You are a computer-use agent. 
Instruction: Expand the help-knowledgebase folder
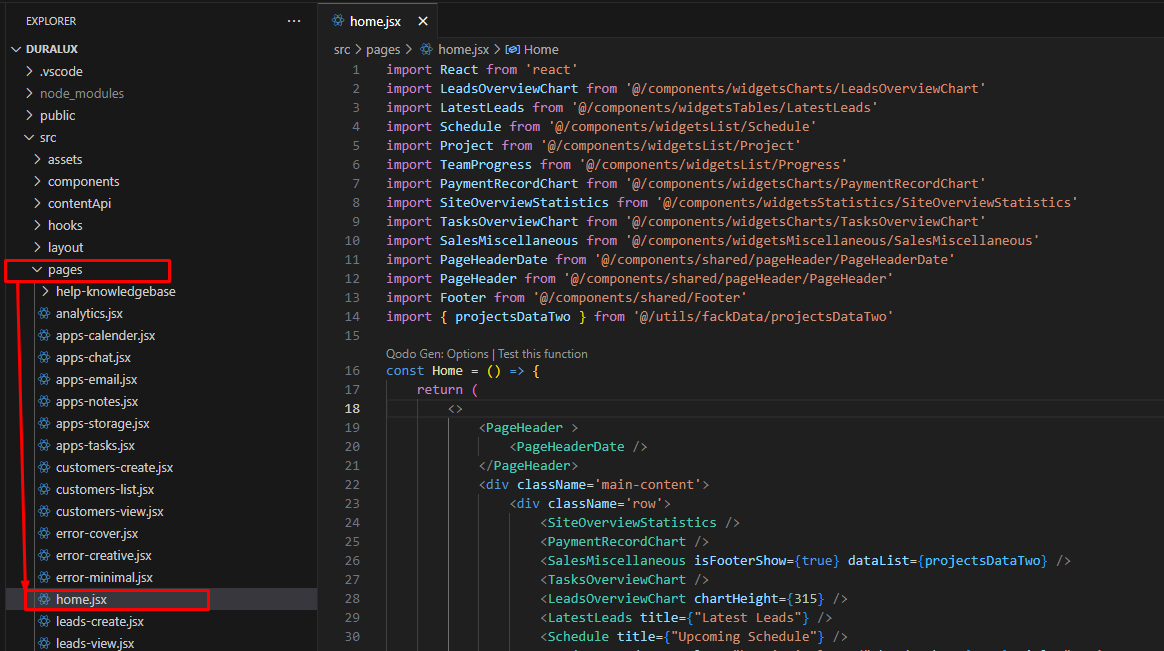[x=45, y=291]
